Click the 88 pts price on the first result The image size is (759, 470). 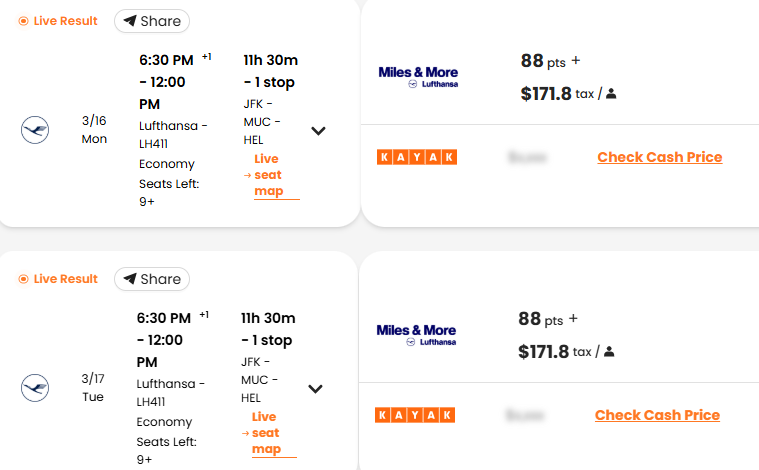pos(542,61)
